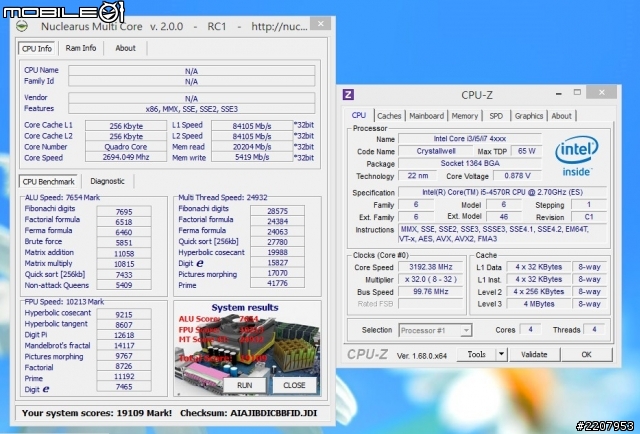Click the Digit Pi score 12618
The width and height of the screenshot is (640, 434).
coord(124,335)
